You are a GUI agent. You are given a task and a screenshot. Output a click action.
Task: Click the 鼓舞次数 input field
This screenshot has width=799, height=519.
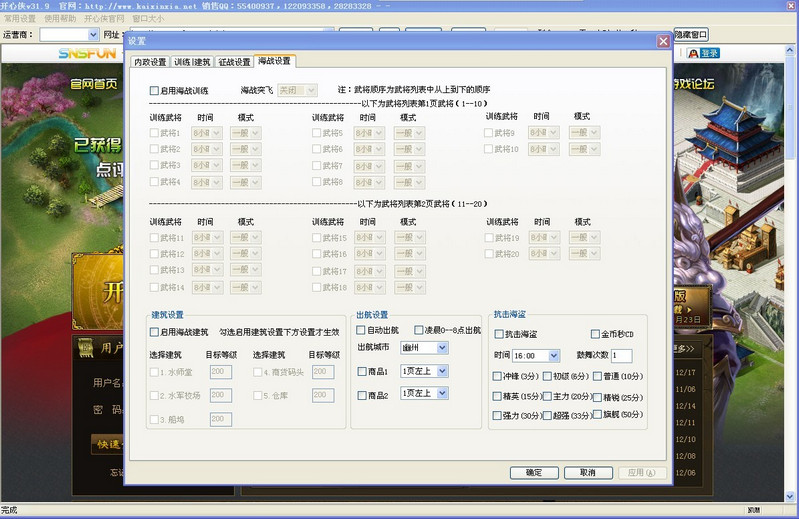621,355
